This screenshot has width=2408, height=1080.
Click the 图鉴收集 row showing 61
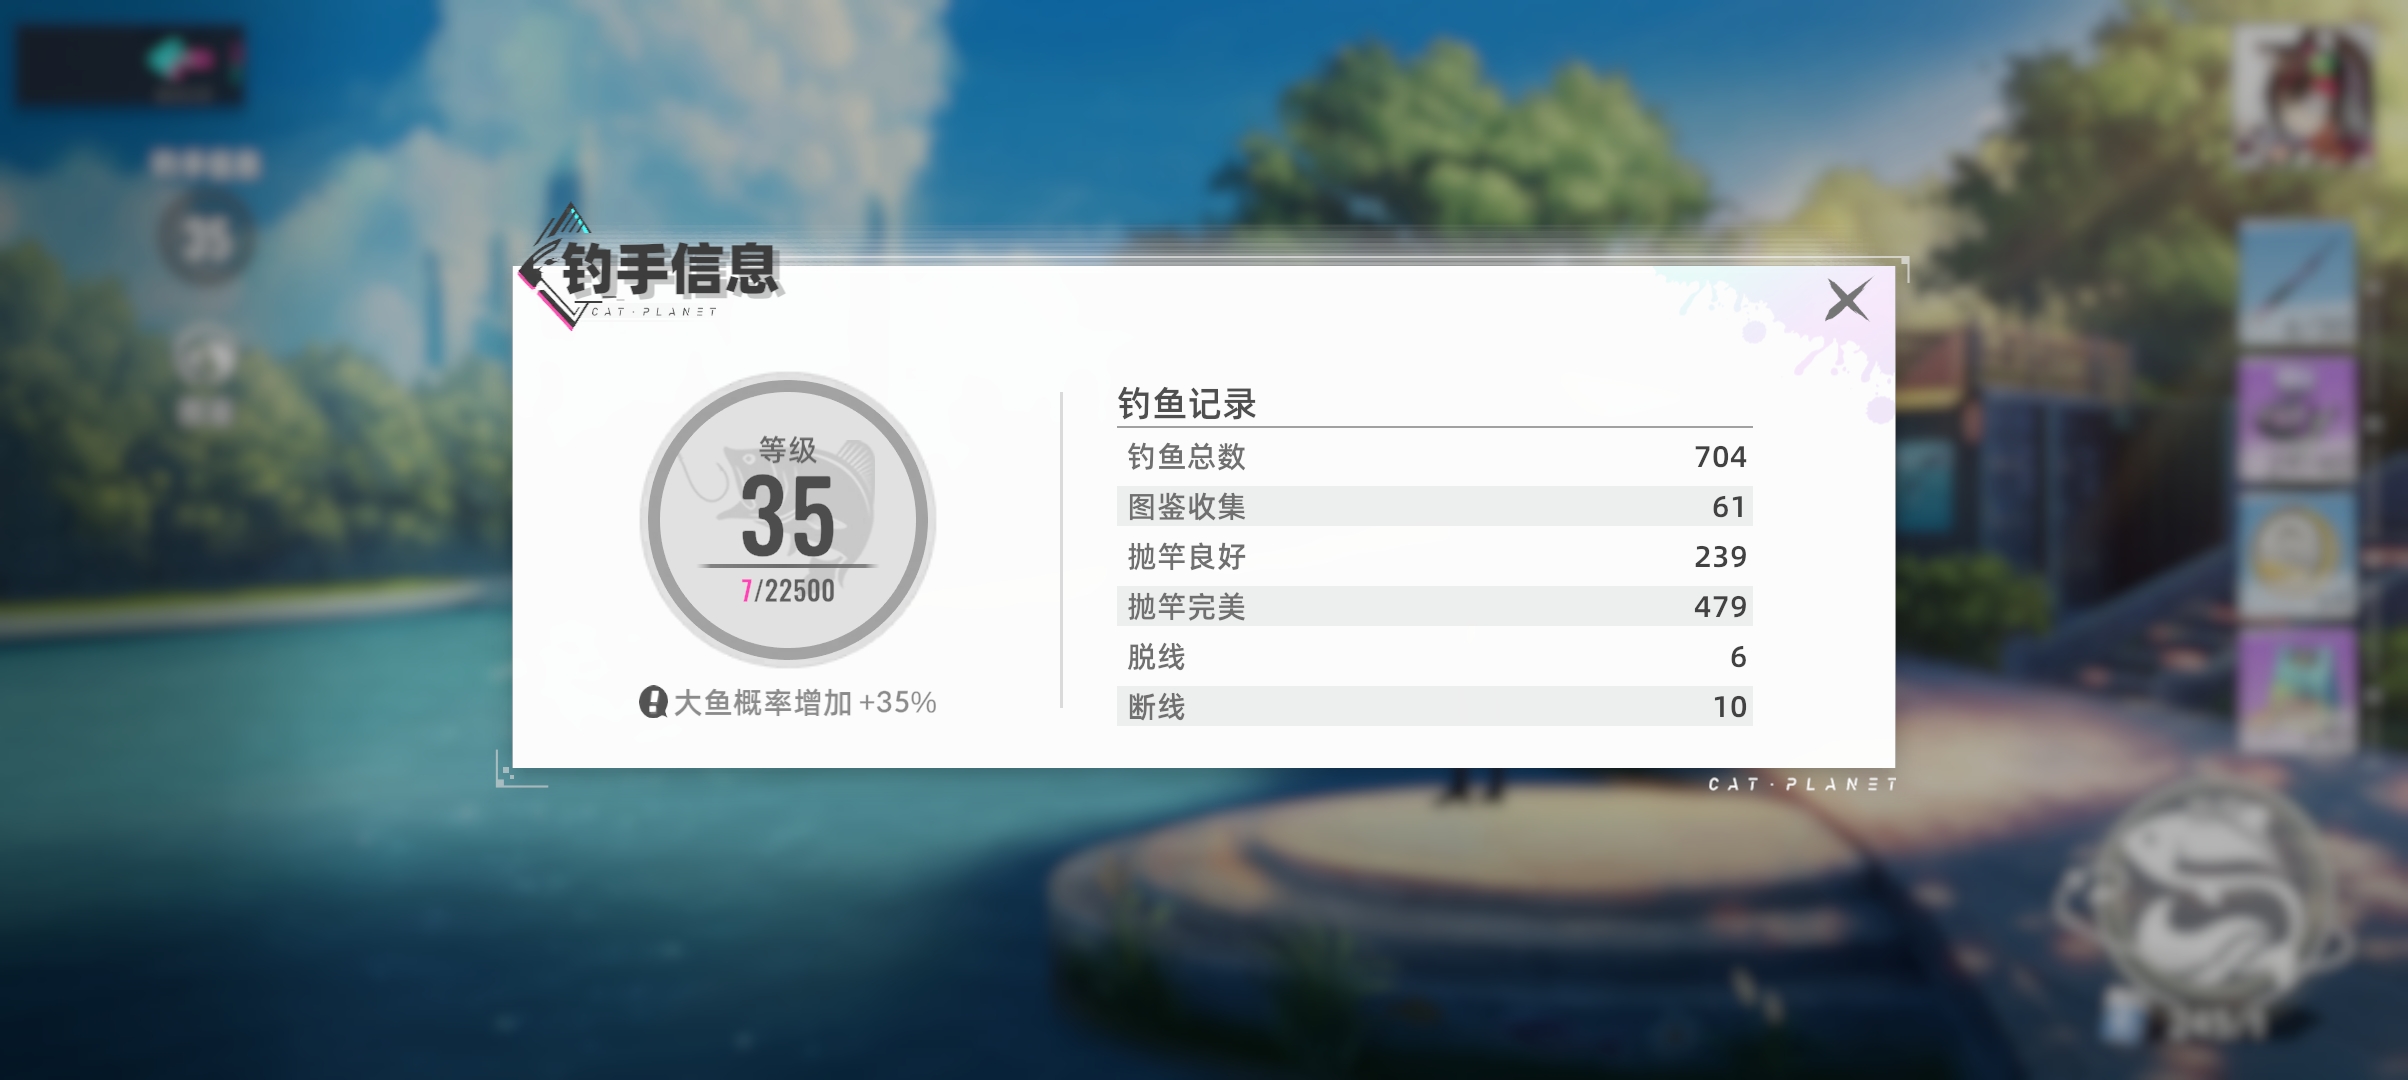pos(1434,506)
